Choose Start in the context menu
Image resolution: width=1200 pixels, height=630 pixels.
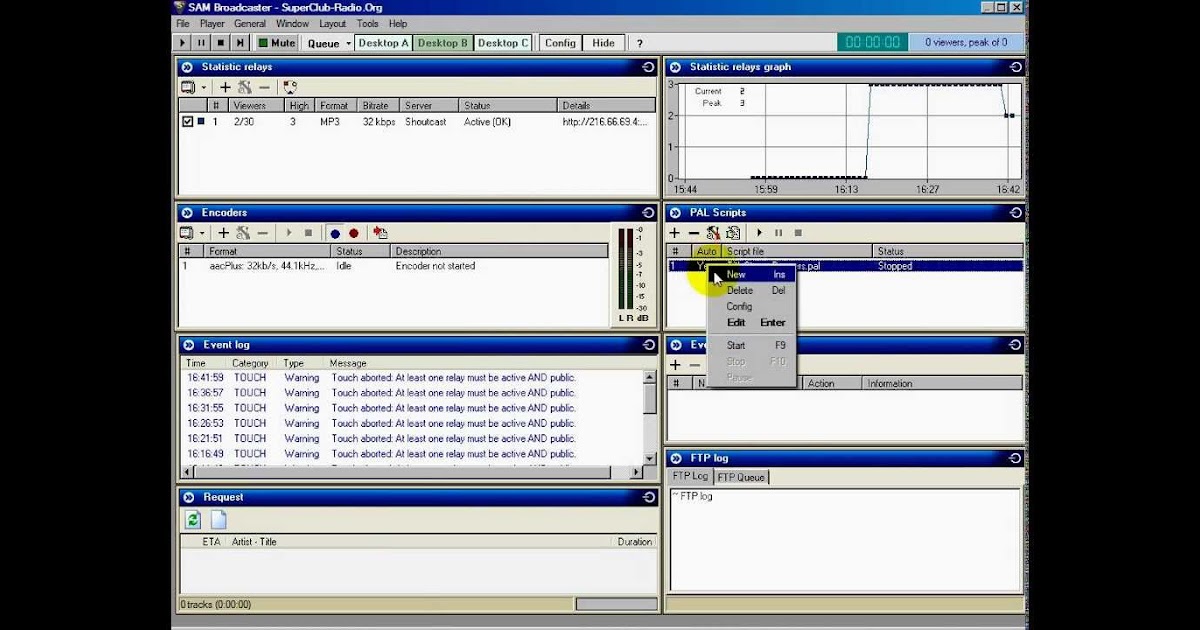(x=752, y=345)
